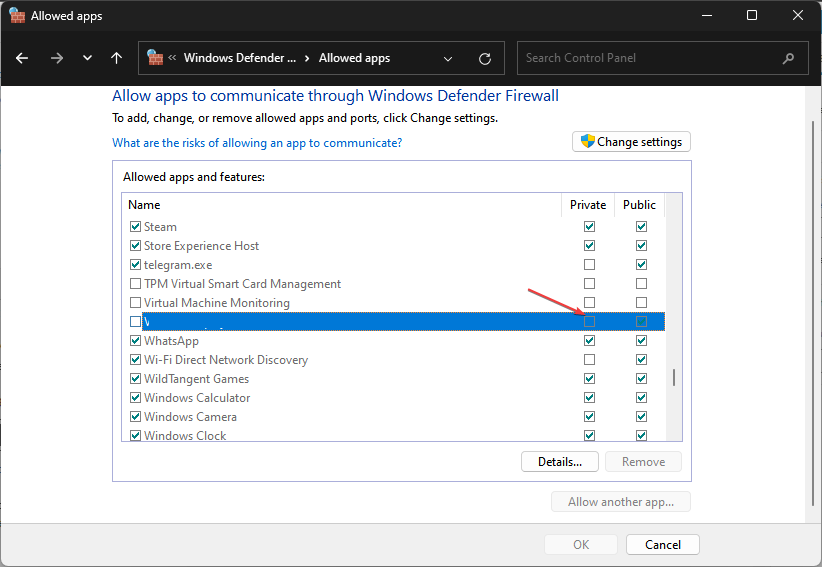Image resolution: width=822 pixels, height=567 pixels.
Task: Click the search magnifier icon
Action: [x=789, y=58]
